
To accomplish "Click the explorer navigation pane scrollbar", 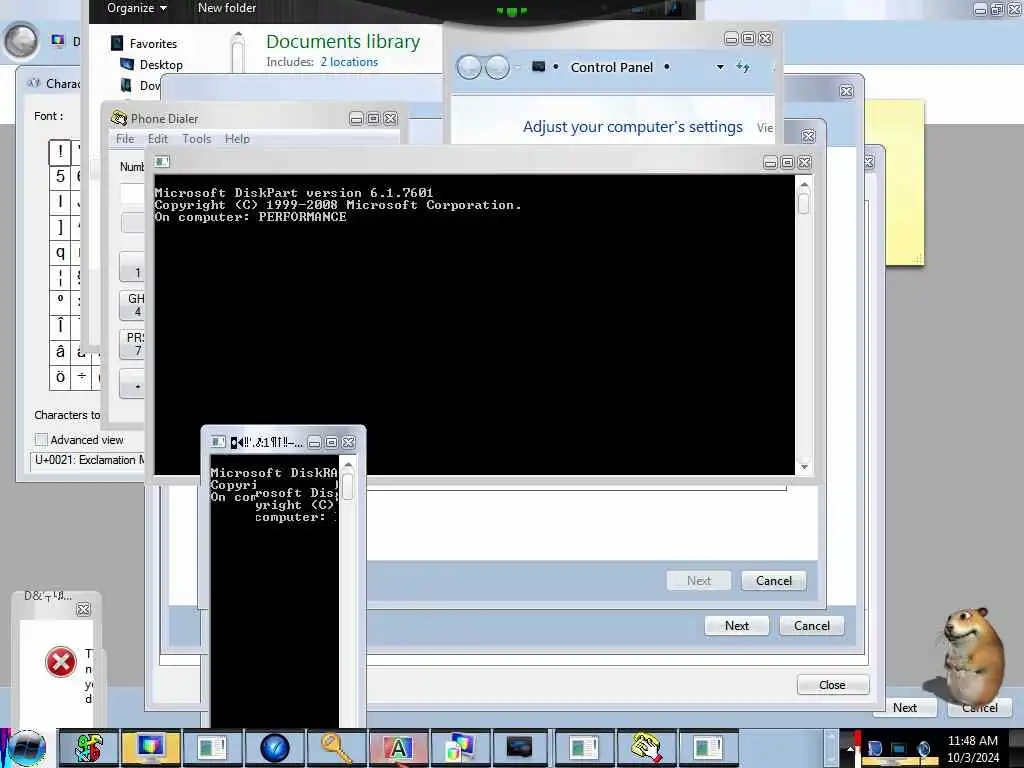I will tap(238, 52).
